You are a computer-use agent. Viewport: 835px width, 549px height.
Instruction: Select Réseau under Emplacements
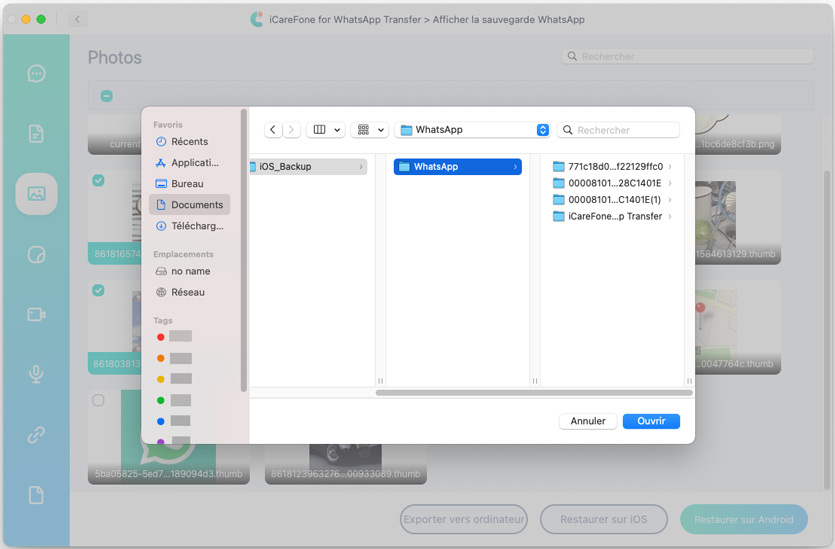188,292
